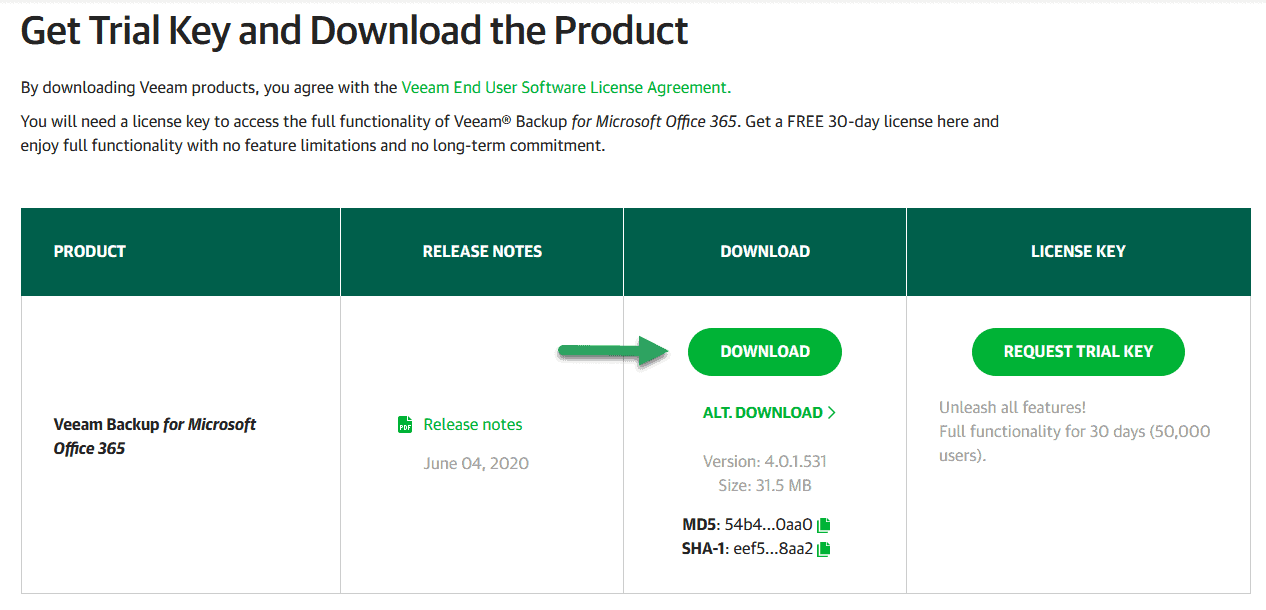Select the RELEASE NOTES column header

tap(482, 252)
